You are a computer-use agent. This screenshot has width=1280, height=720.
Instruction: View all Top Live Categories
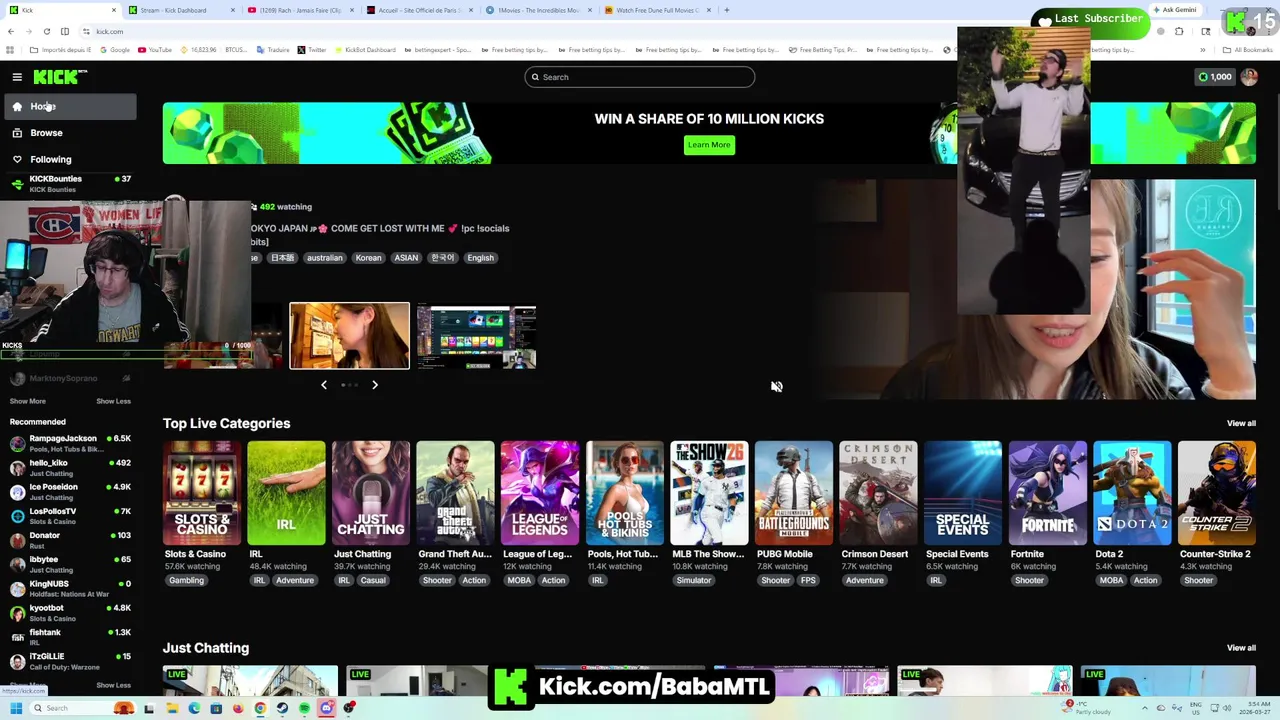(x=1241, y=423)
